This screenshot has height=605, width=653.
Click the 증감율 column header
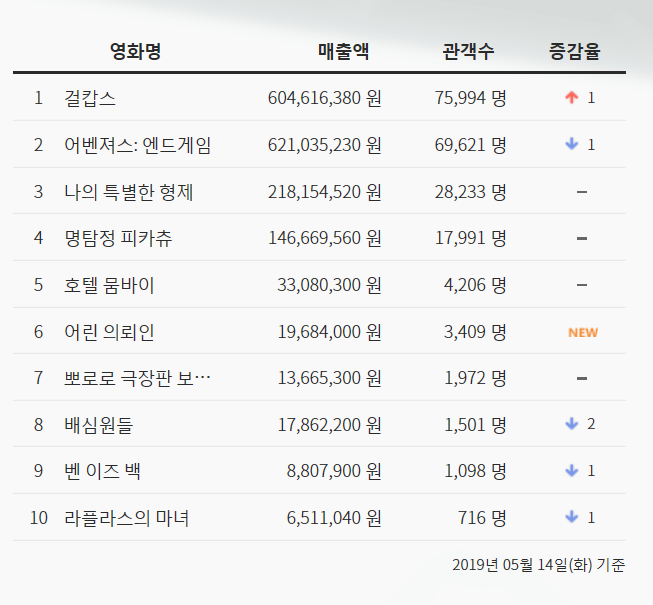(x=575, y=52)
